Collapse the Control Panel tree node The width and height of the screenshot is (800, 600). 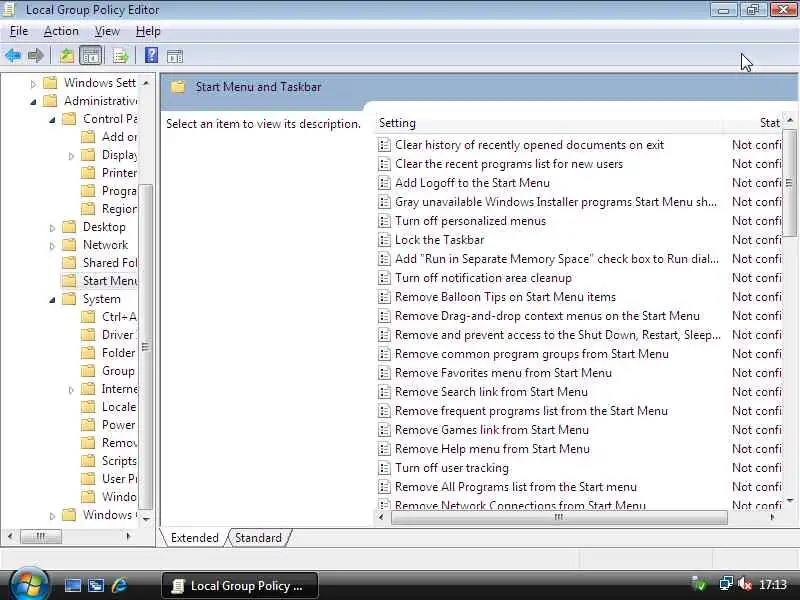[x=53, y=120]
